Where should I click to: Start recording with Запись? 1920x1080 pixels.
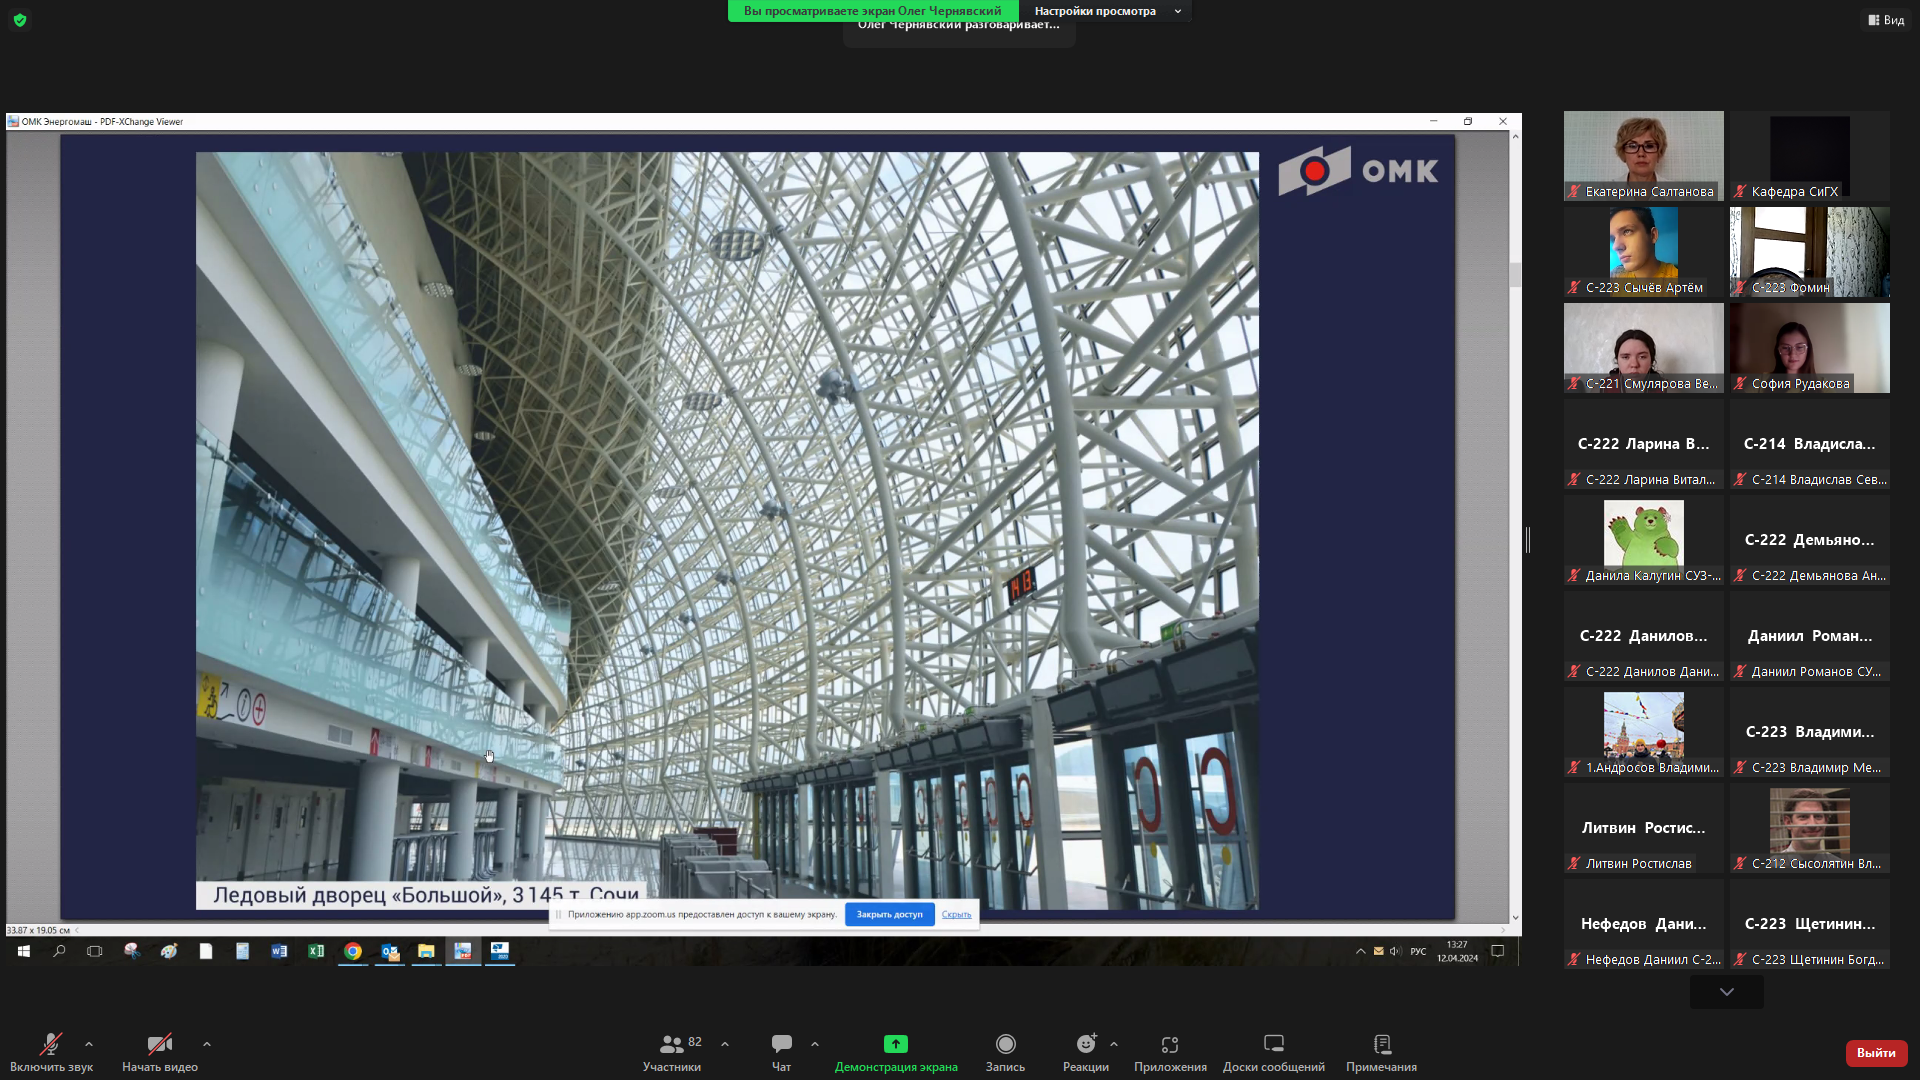[1005, 1052]
